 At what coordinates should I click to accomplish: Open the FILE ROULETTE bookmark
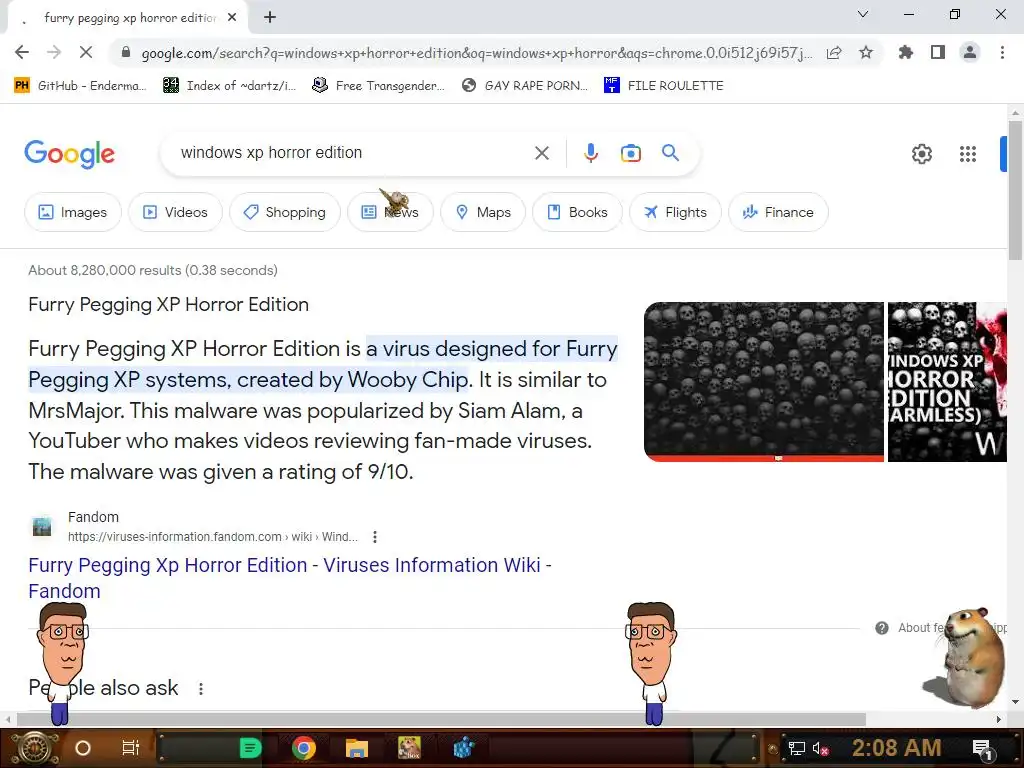[x=664, y=86]
